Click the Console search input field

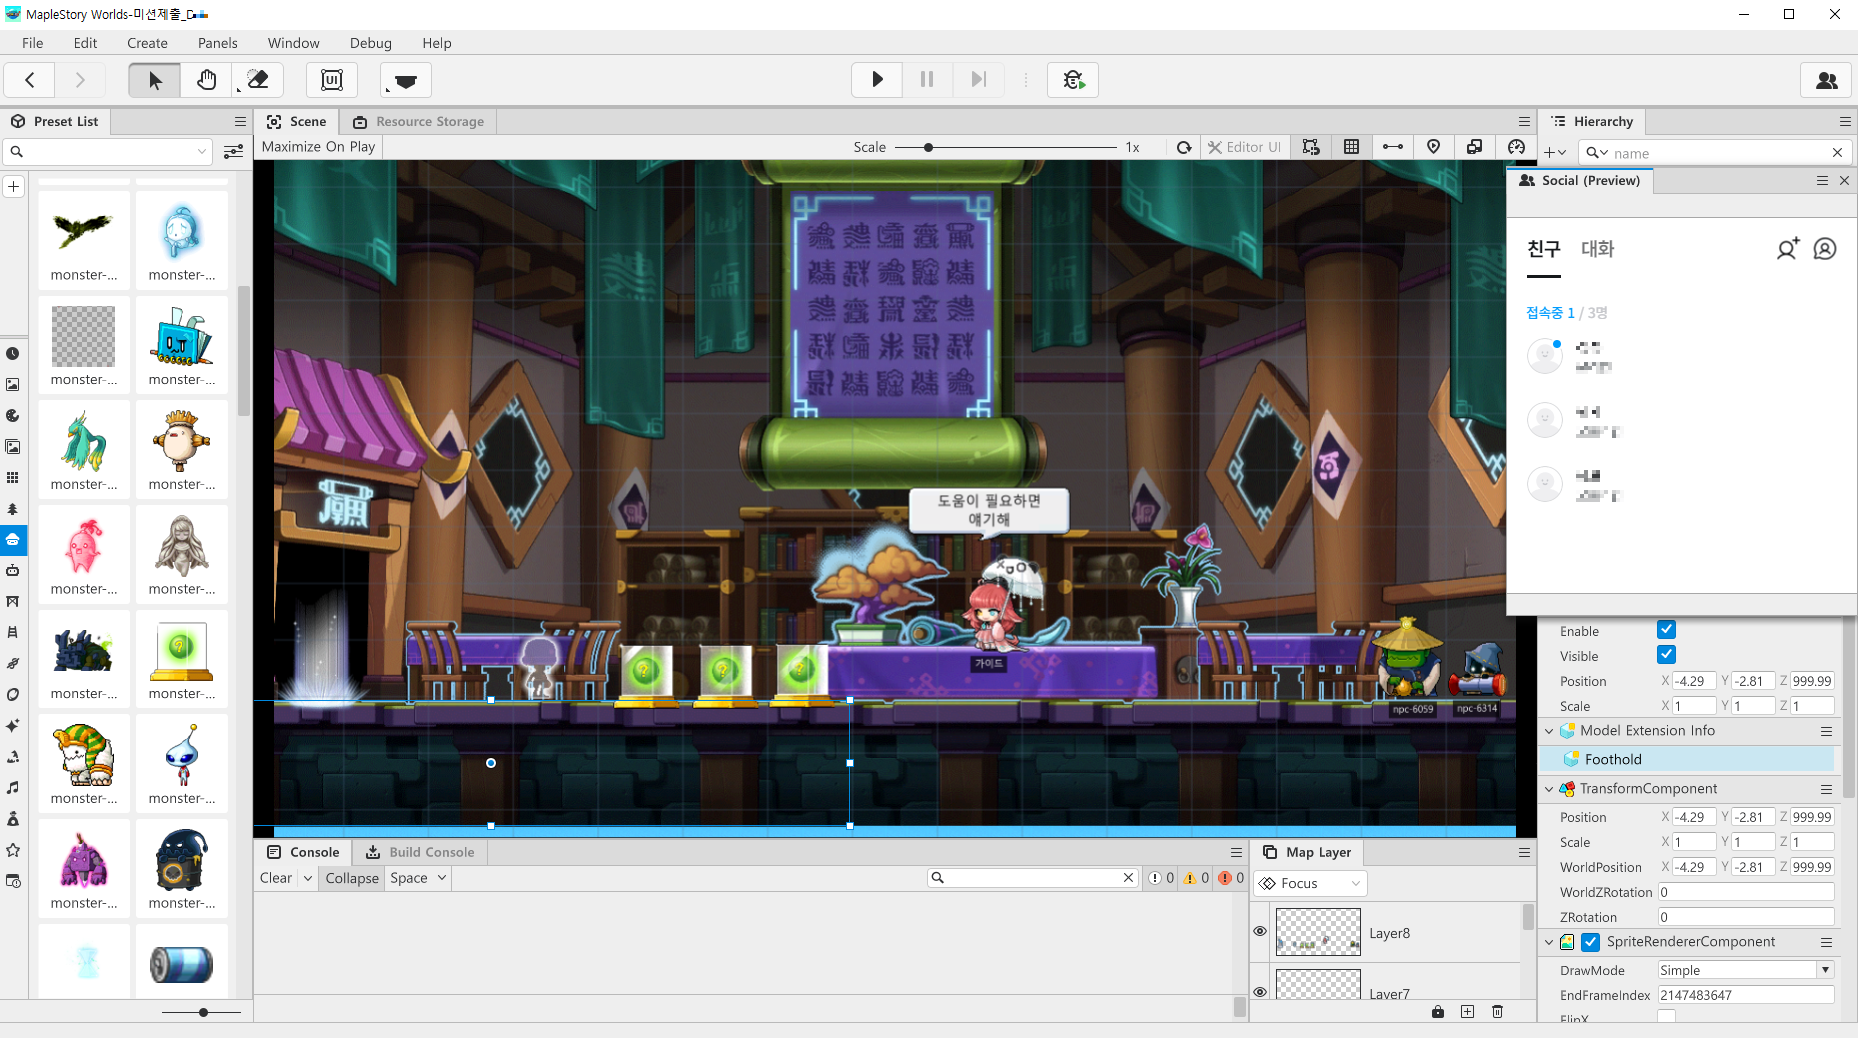pyautogui.click(x=1034, y=878)
